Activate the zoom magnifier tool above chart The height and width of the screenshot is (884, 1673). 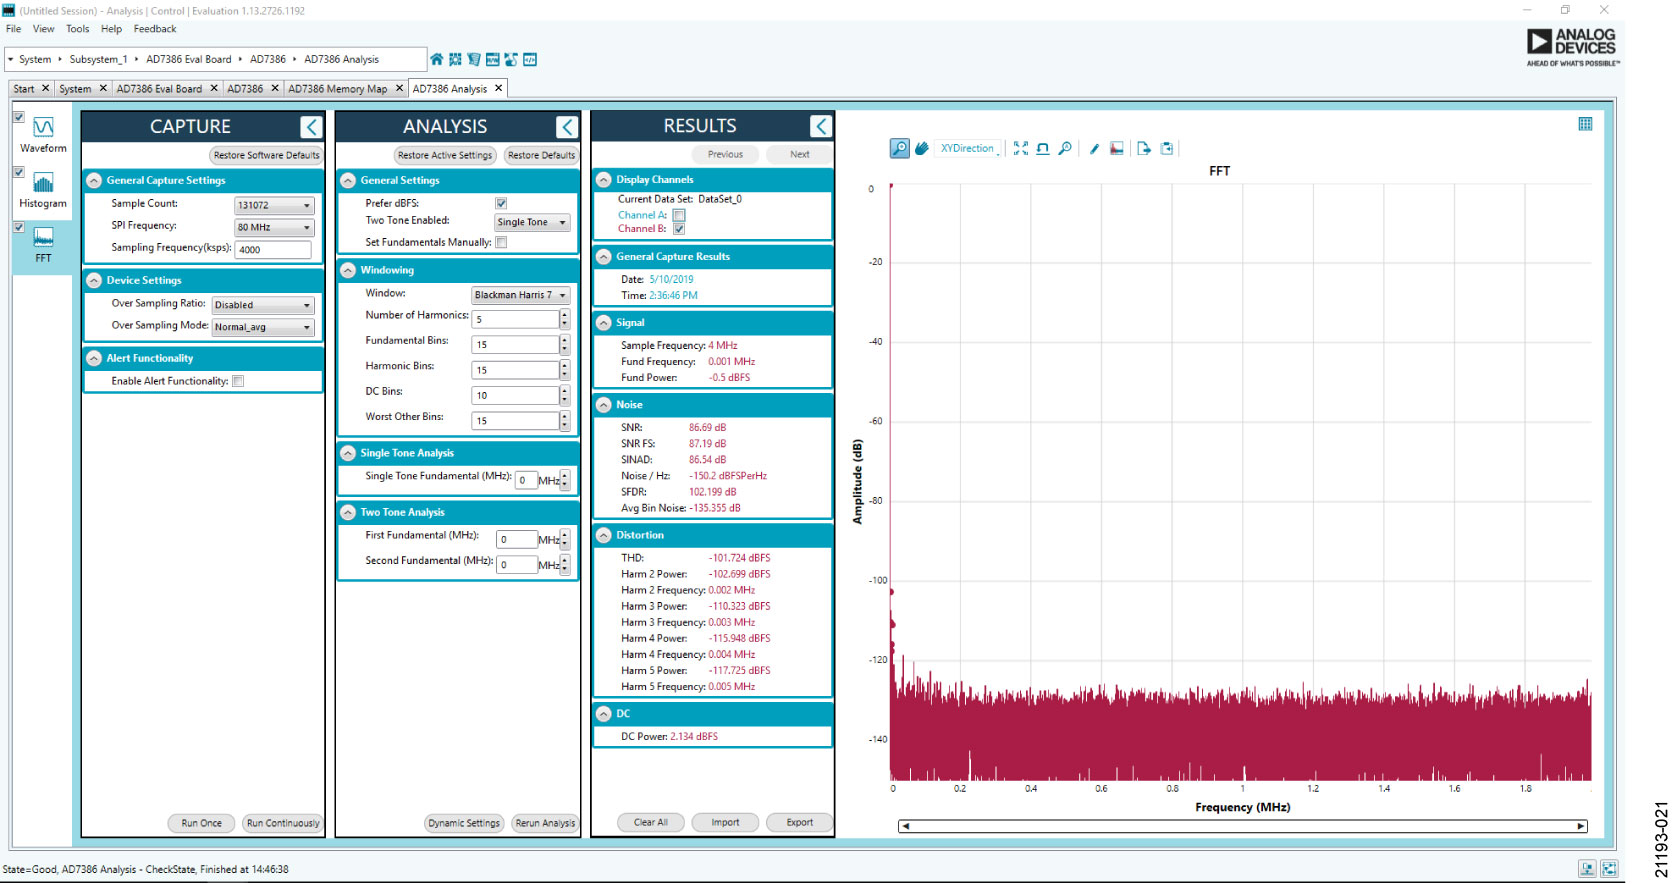[x=899, y=149]
